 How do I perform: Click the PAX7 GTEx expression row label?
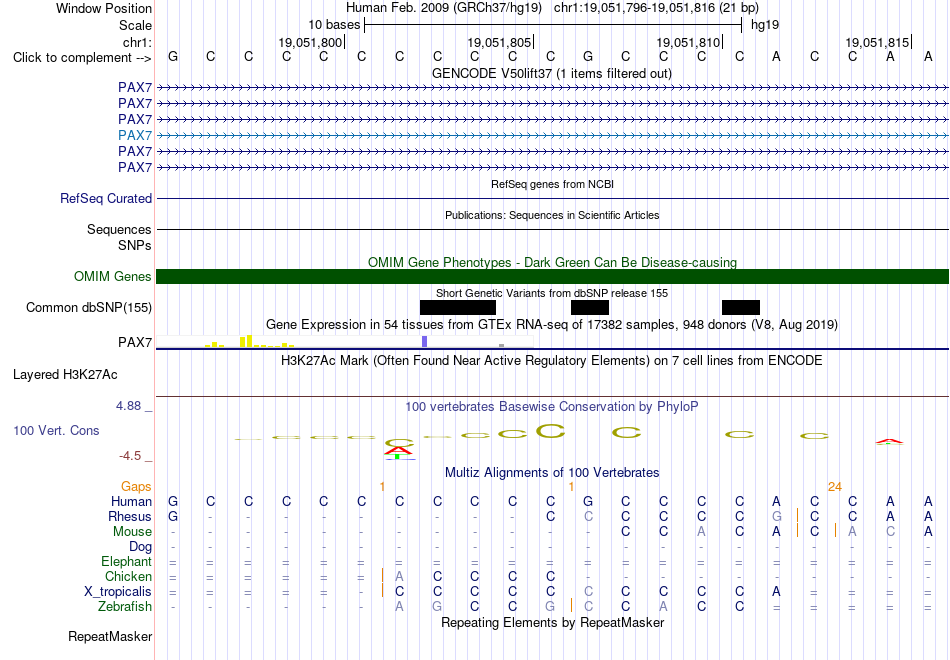pos(135,342)
